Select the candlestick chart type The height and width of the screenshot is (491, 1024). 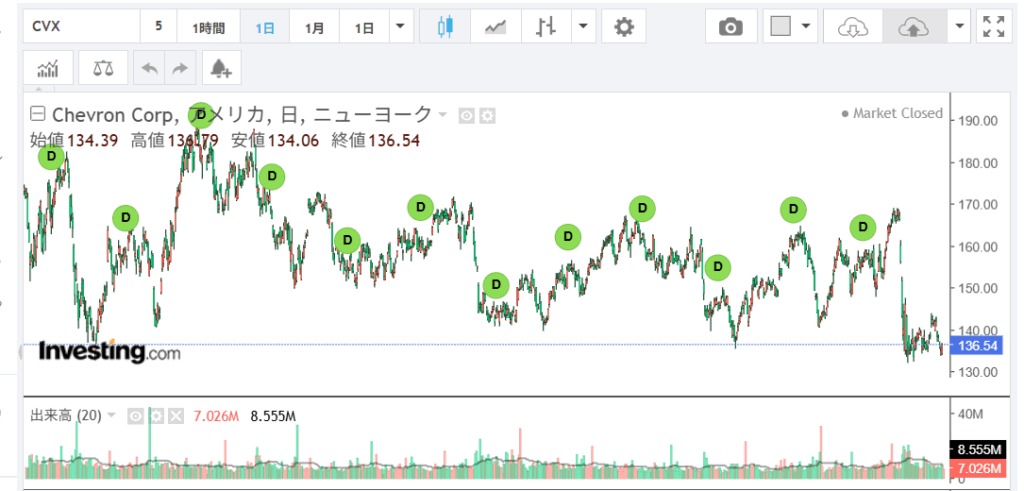coord(445,27)
